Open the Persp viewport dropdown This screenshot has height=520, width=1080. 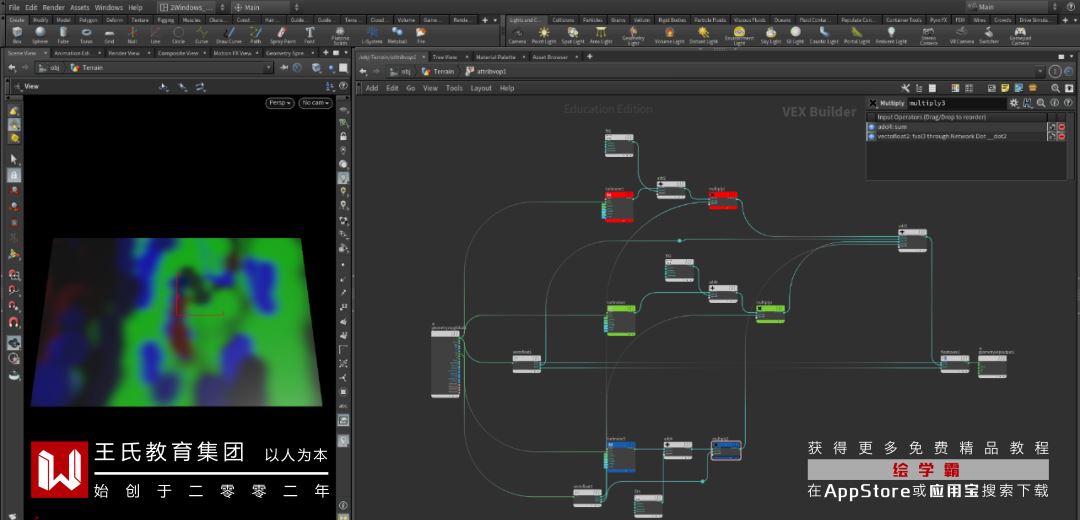280,103
